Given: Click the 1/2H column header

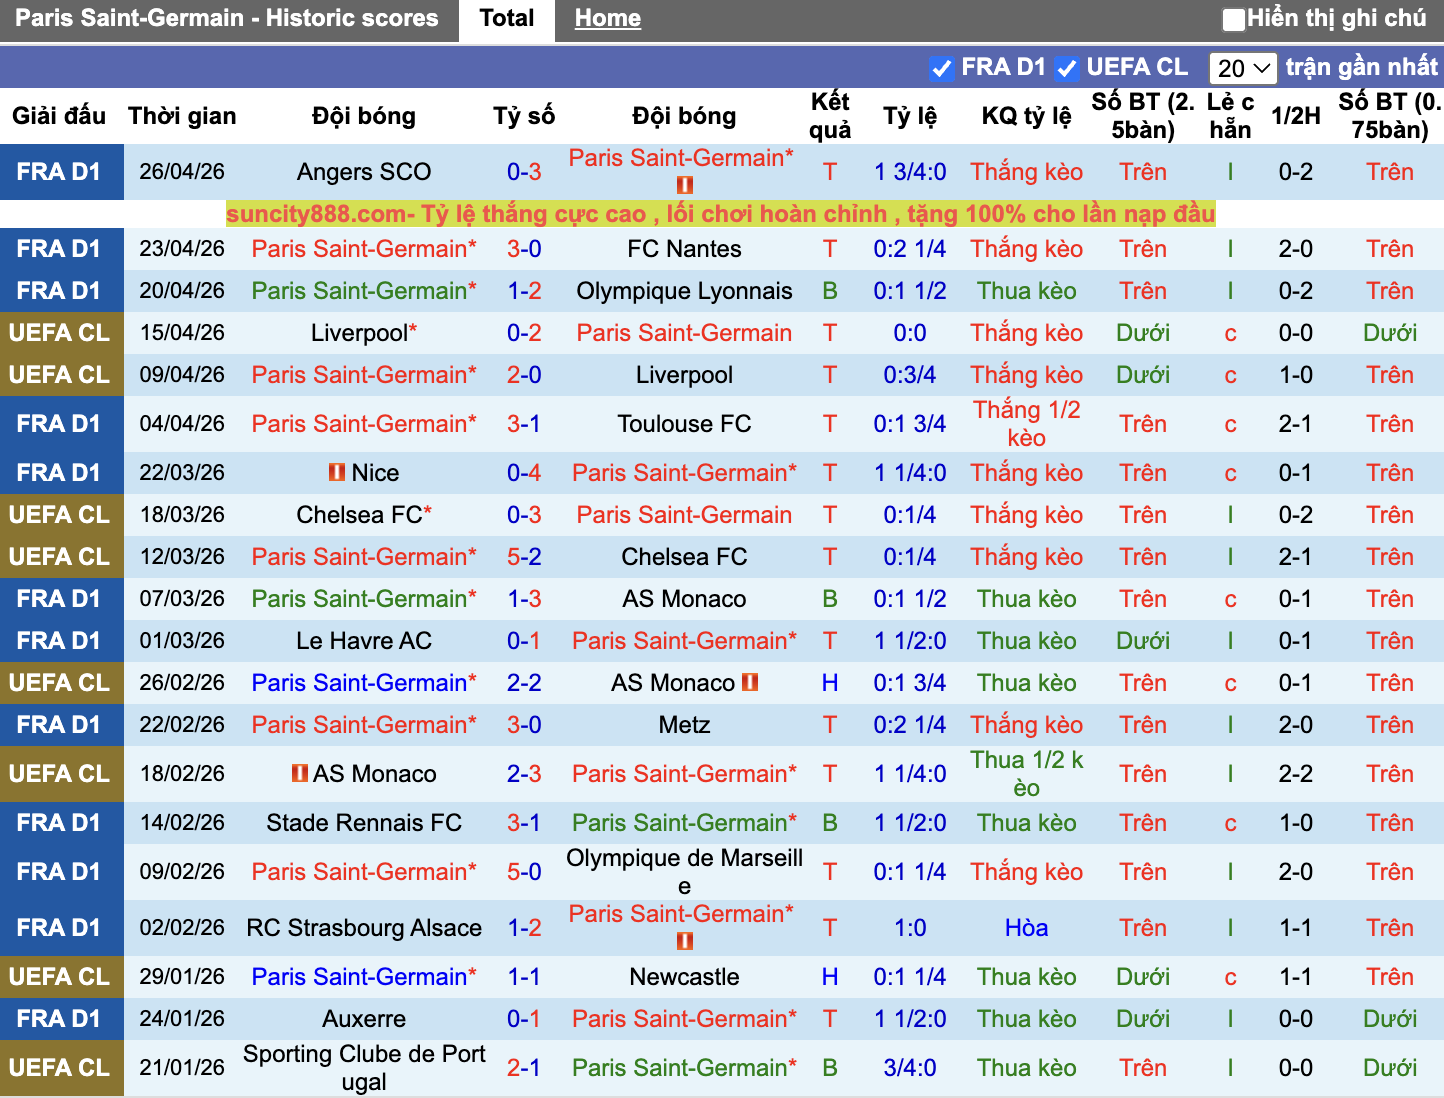Looking at the screenshot, I should point(1296,116).
